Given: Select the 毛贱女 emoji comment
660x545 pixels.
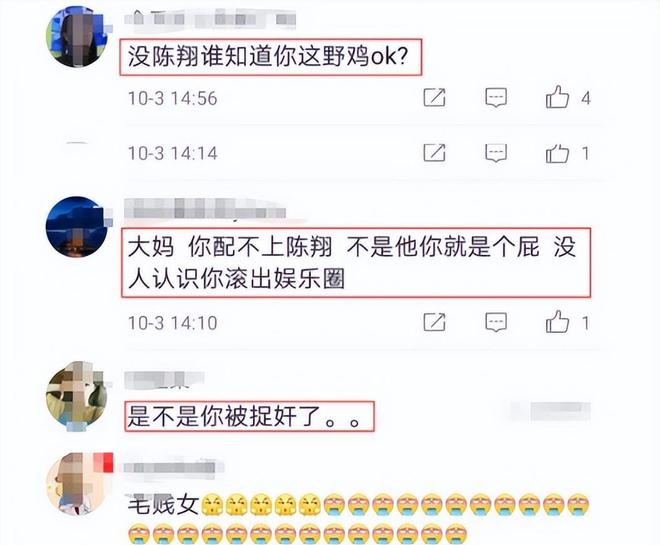Looking at the screenshot, I should [x=359, y=518].
